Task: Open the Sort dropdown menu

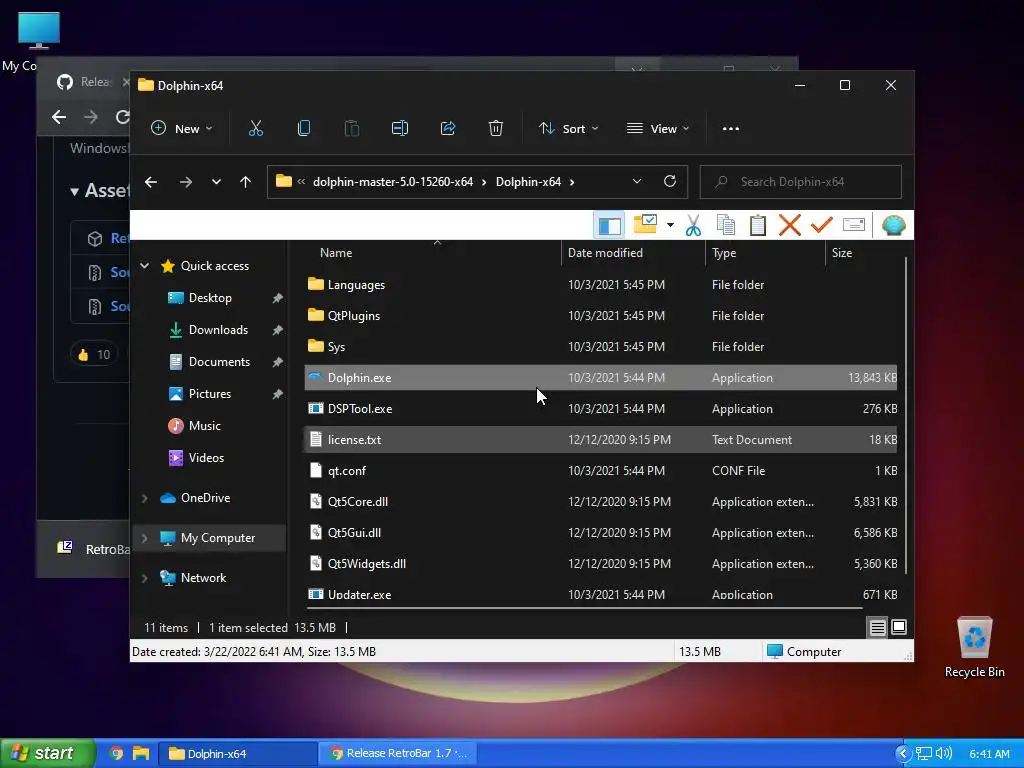Action: click(569, 129)
